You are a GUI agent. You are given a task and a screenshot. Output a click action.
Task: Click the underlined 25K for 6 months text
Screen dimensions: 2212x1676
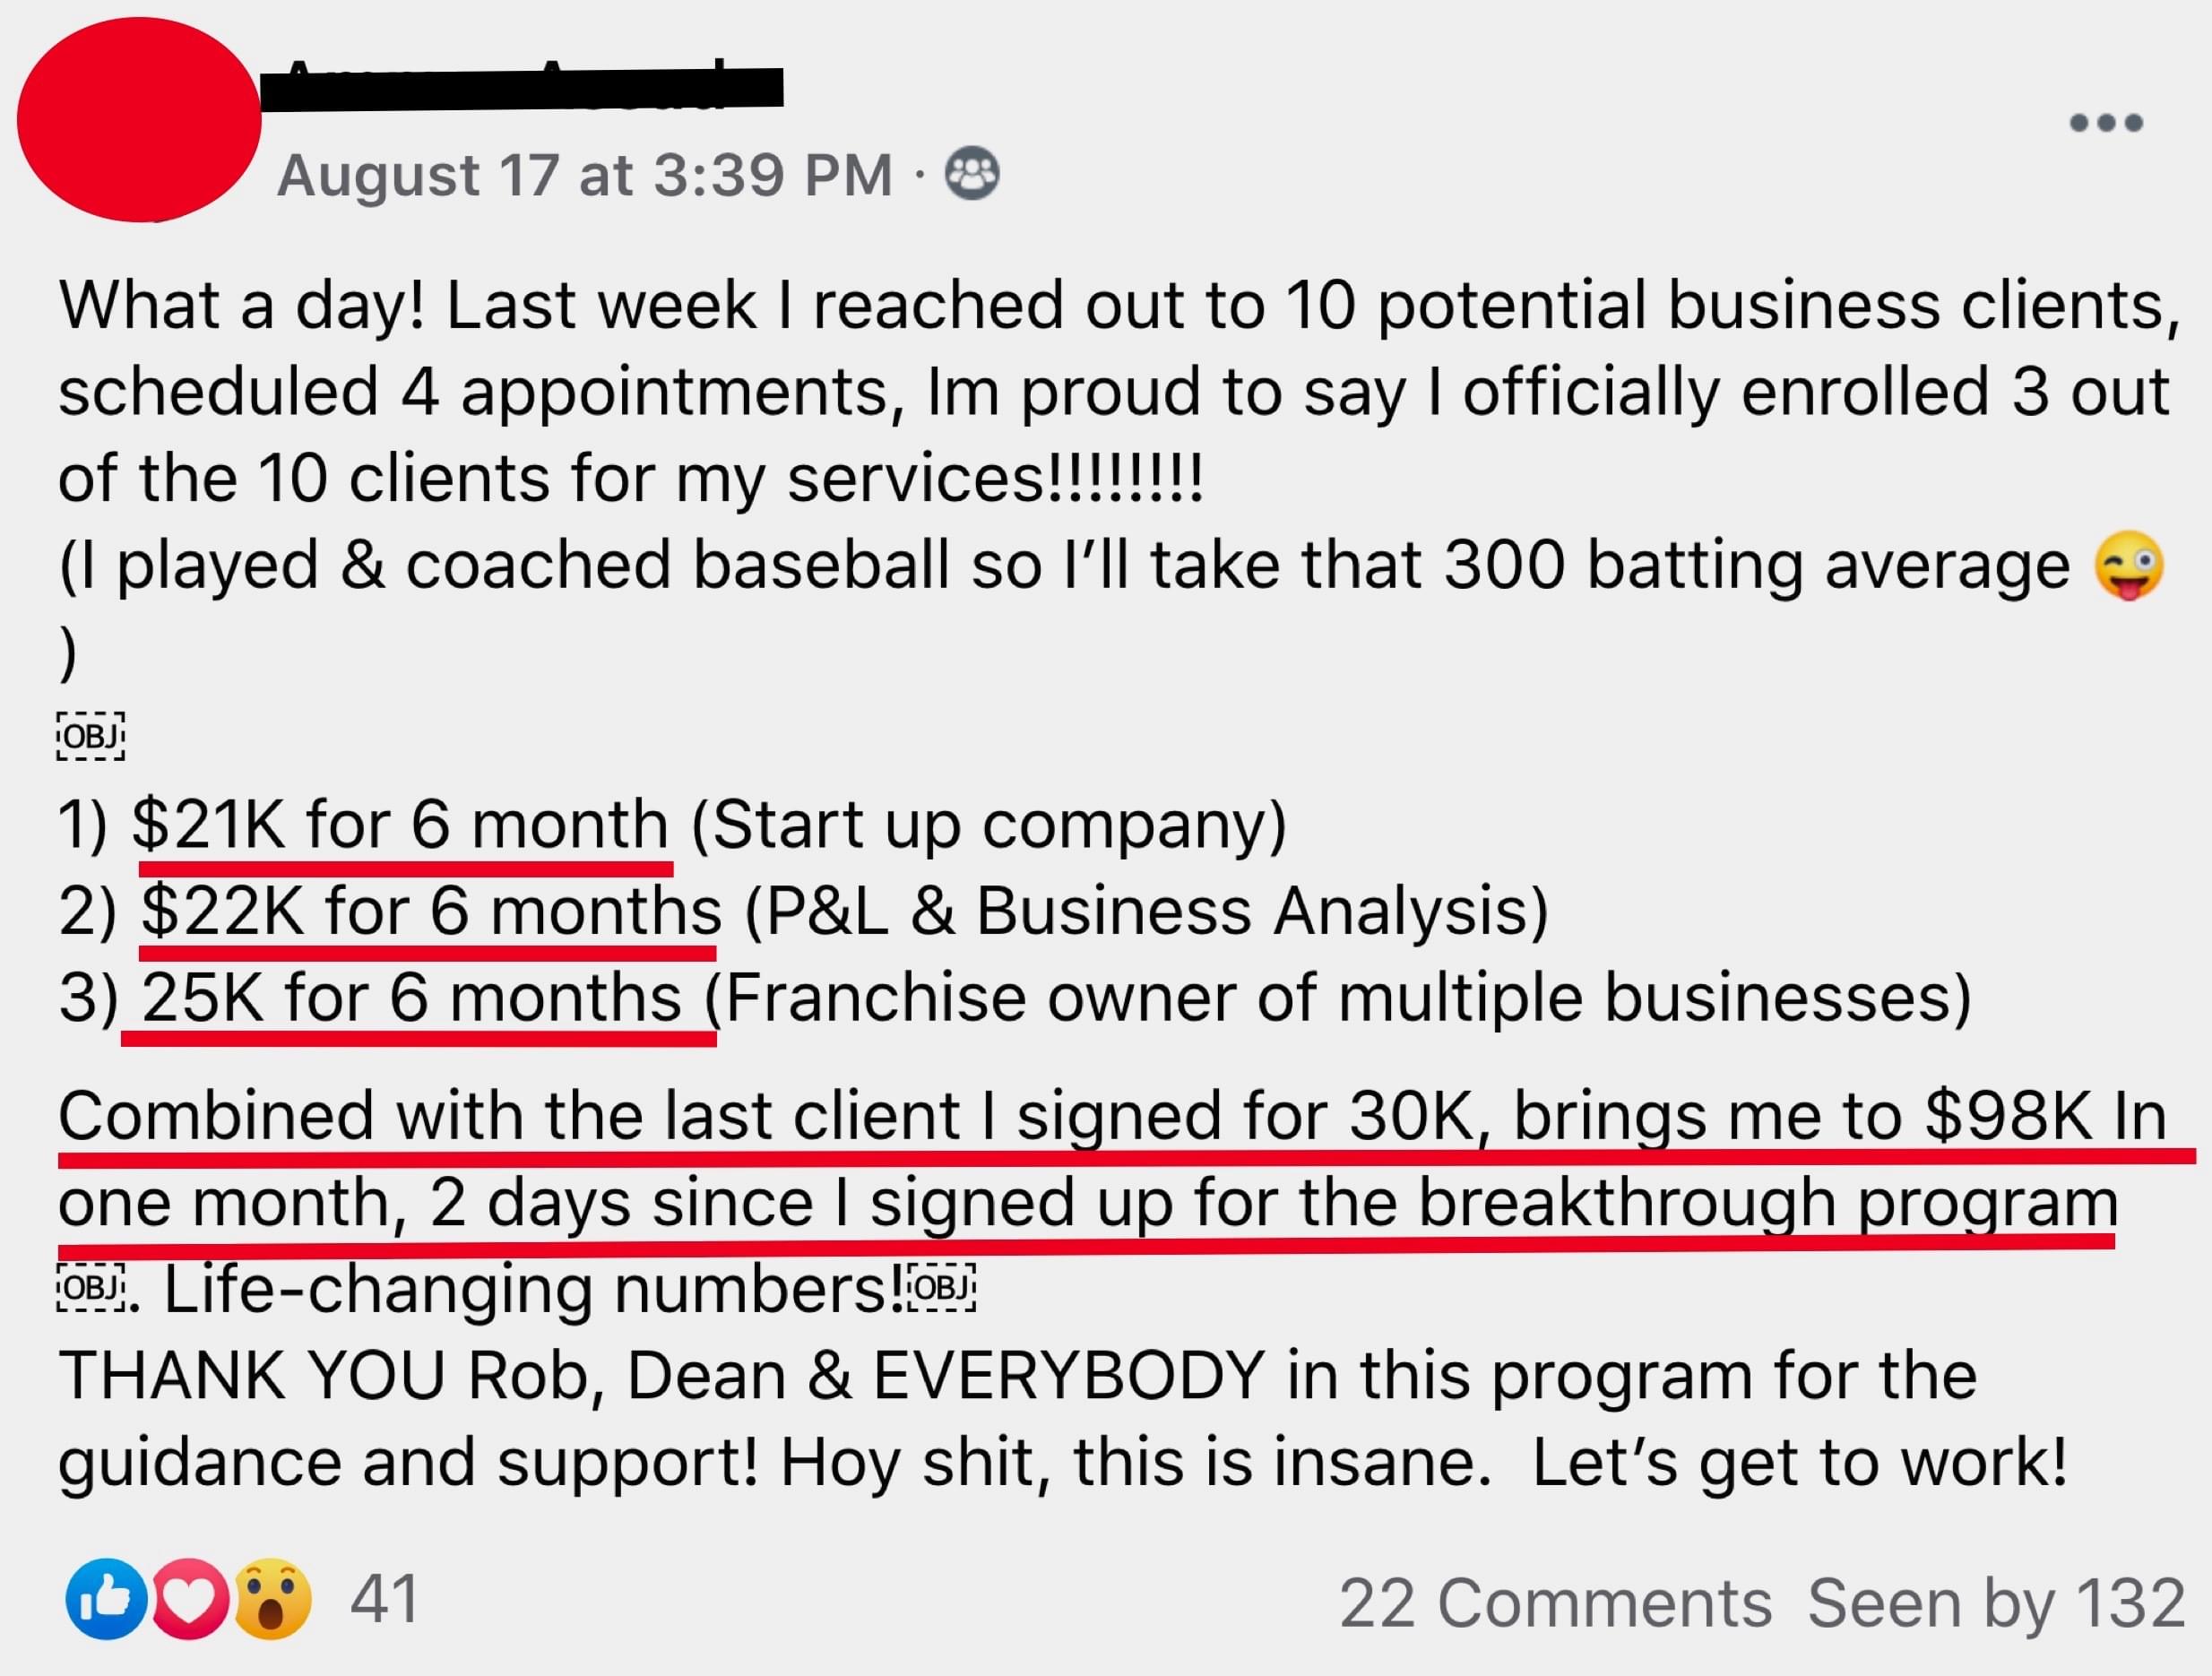coord(412,998)
